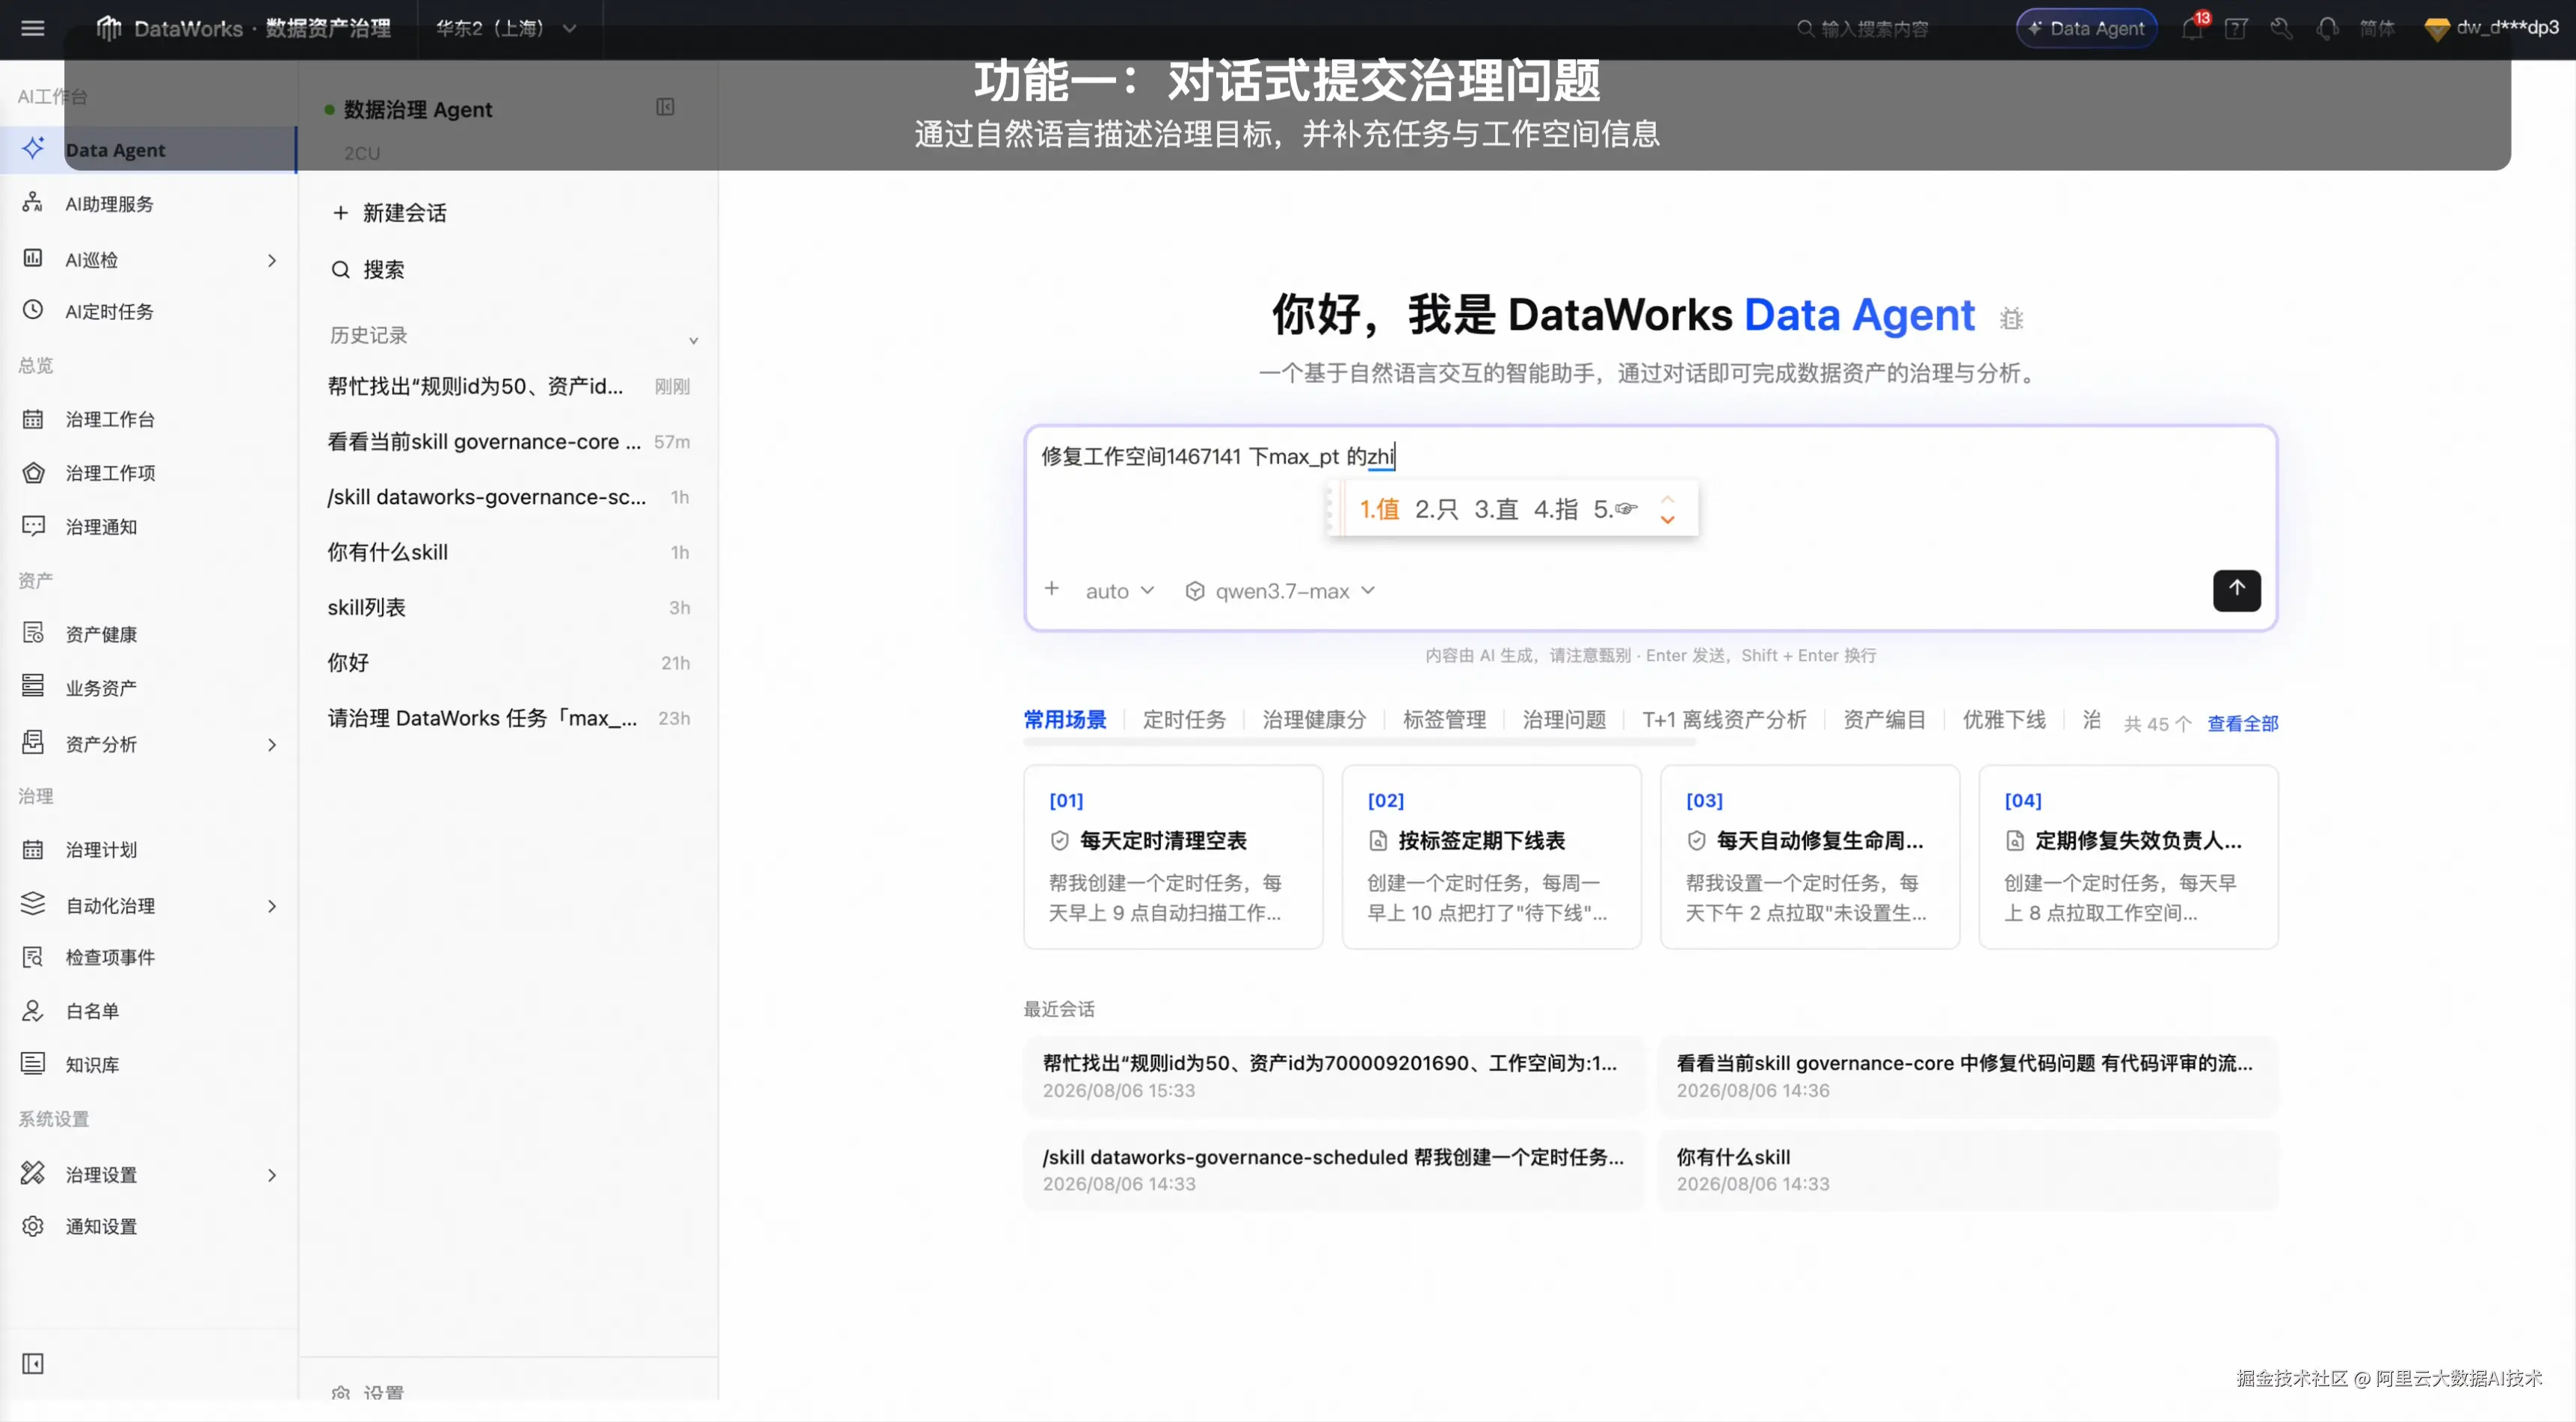The width and height of the screenshot is (2576, 1422).
Task: Click the 业务资产 sidebar icon
Action: tap(33, 687)
